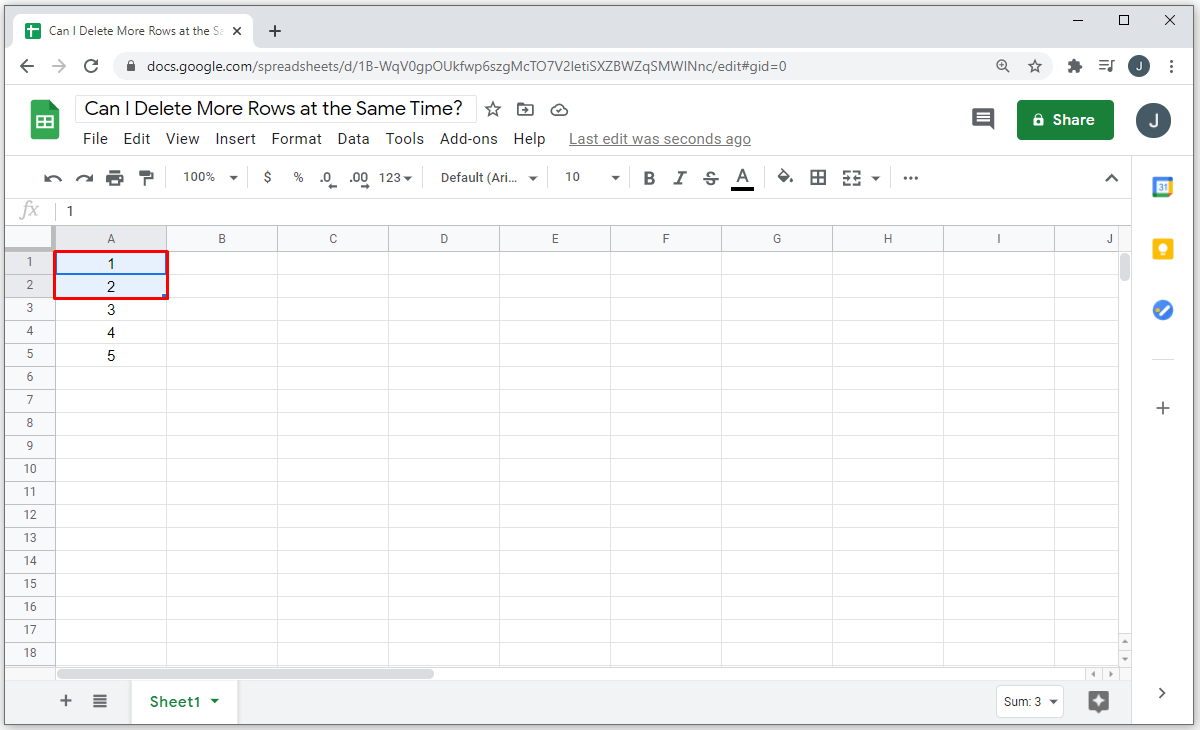Click the Explore button at bottom right
Viewport: 1200px width, 730px height.
coord(1098,701)
